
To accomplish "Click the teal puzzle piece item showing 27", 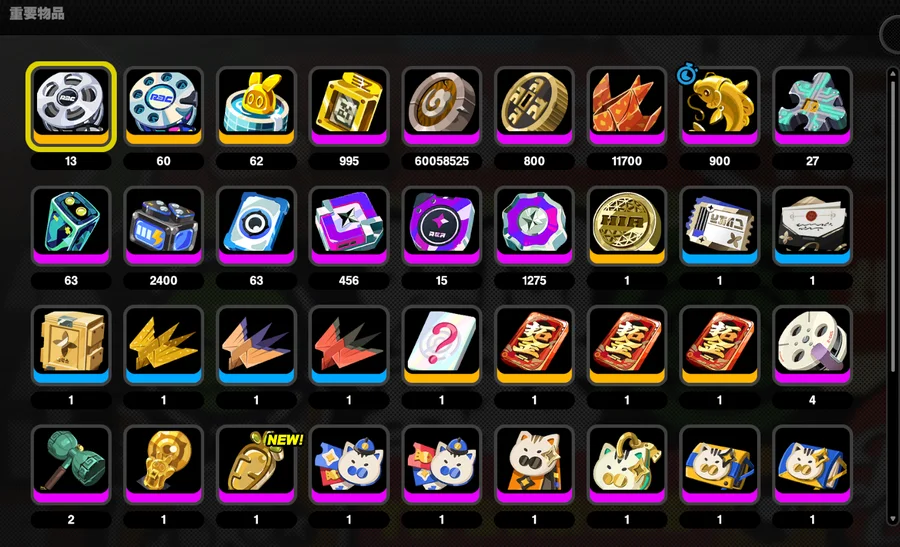I will 812,106.
